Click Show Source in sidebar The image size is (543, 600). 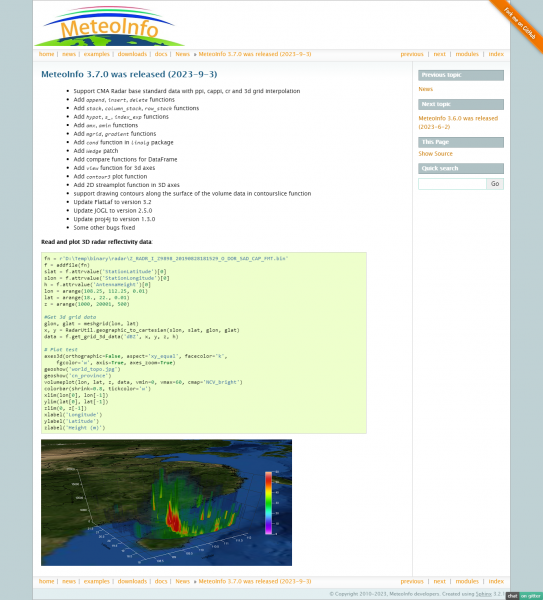[435, 153]
